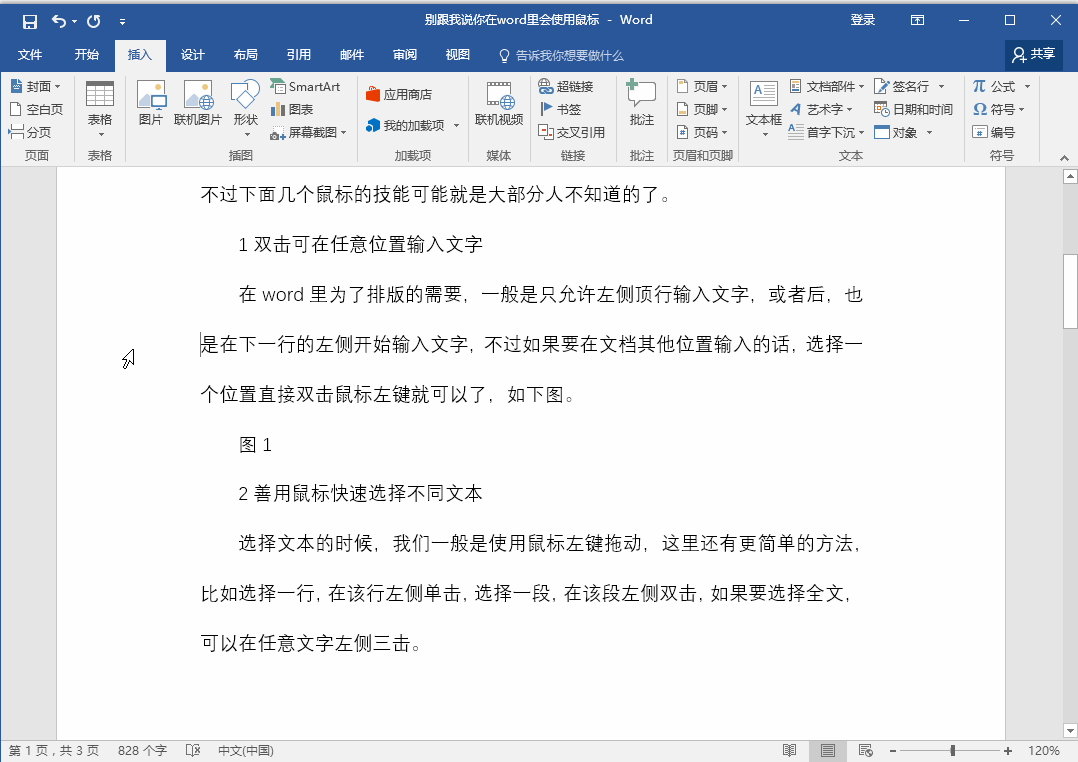1078x762 pixels.
Task: Click the zoom slider handle
Action: [x=953, y=750]
